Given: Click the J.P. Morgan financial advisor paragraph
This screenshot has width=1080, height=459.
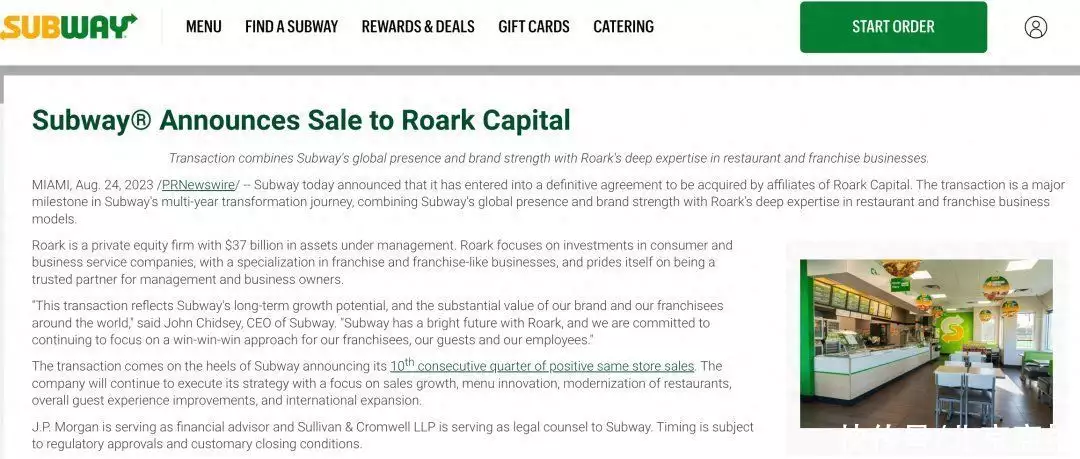Looking at the screenshot, I should 392,435.
